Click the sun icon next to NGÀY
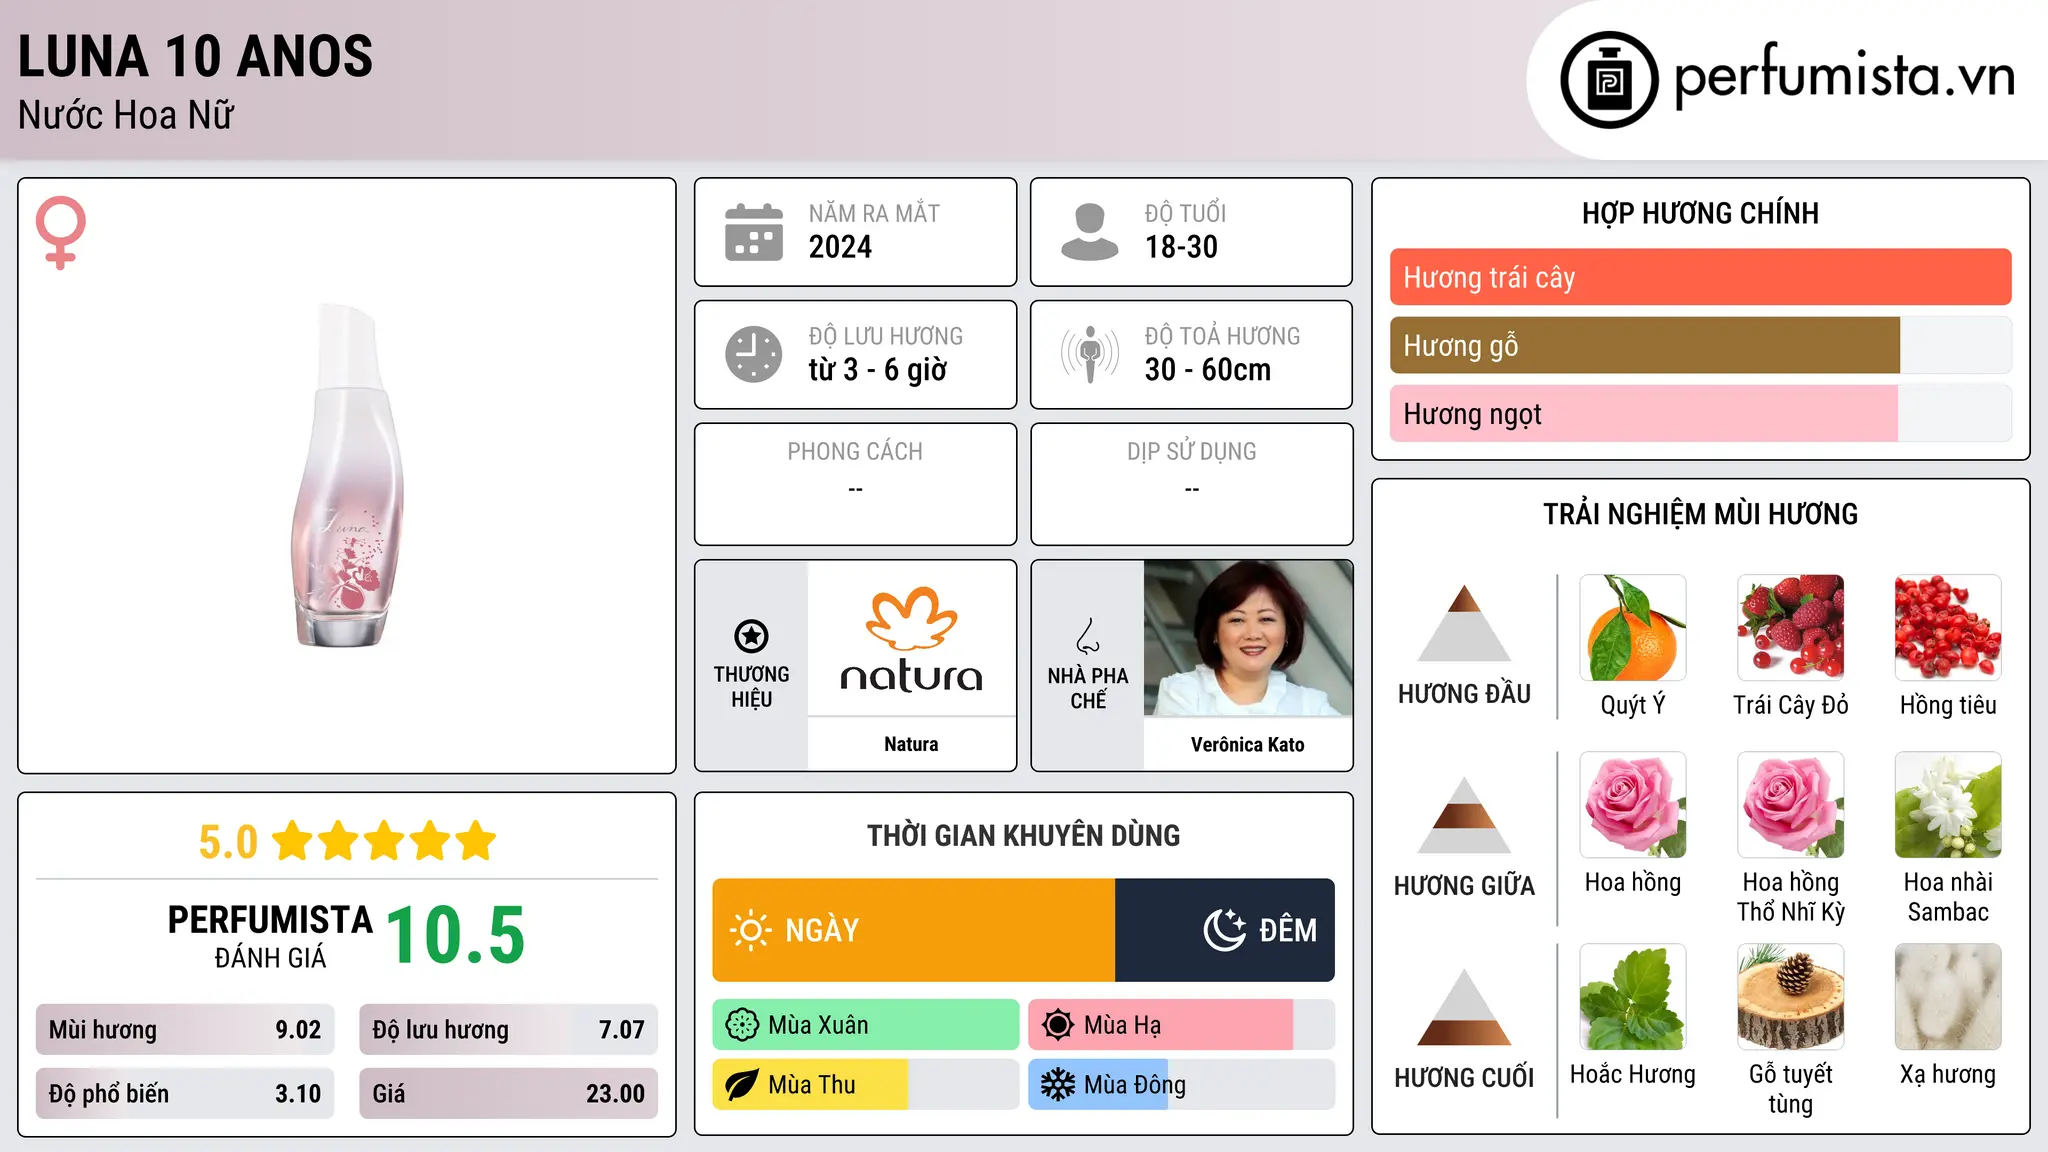2048x1152 pixels. coord(750,930)
